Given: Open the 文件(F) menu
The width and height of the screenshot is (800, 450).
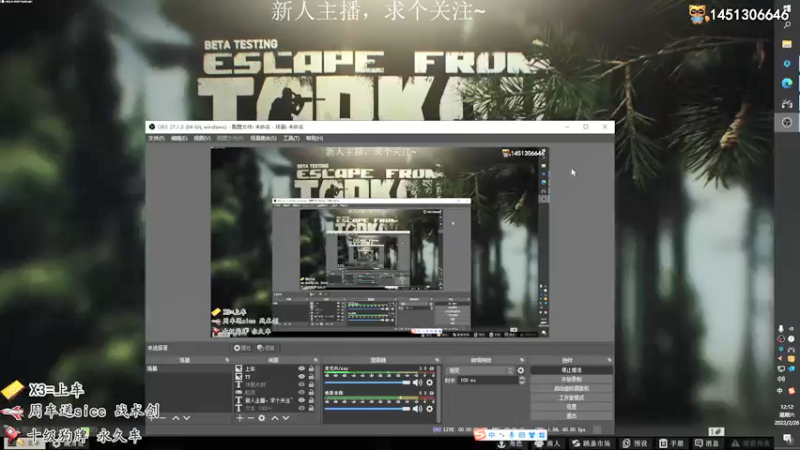Looking at the screenshot, I should (x=156, y=138).
